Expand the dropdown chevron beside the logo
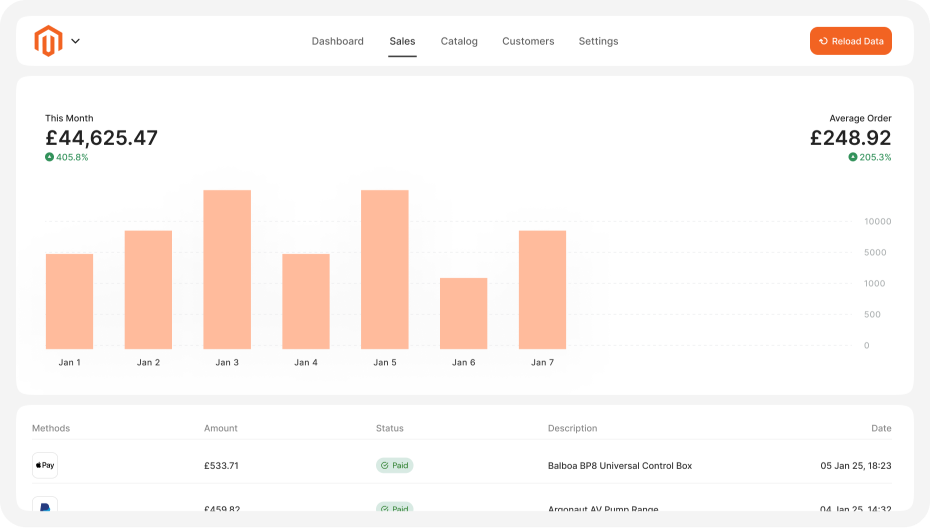This screenshot has width=930, height=528. (x=75, y=41)
